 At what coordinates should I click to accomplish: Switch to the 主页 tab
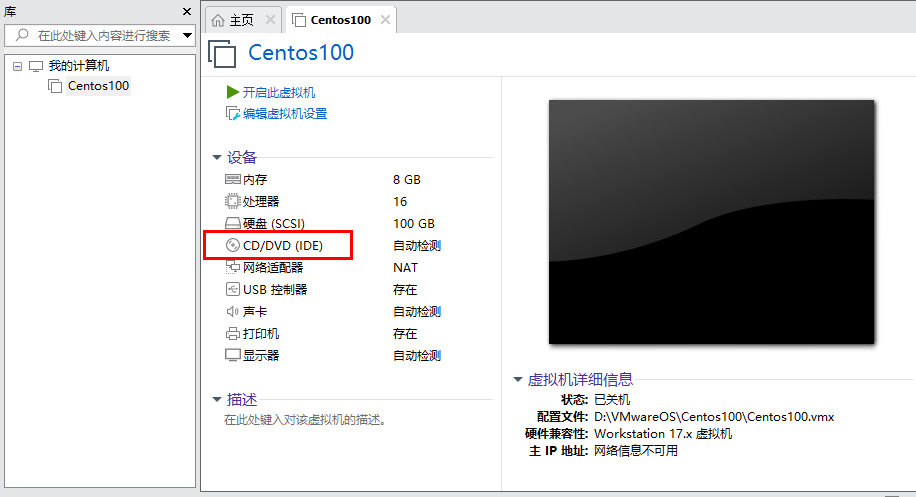(x=243, y=20)
